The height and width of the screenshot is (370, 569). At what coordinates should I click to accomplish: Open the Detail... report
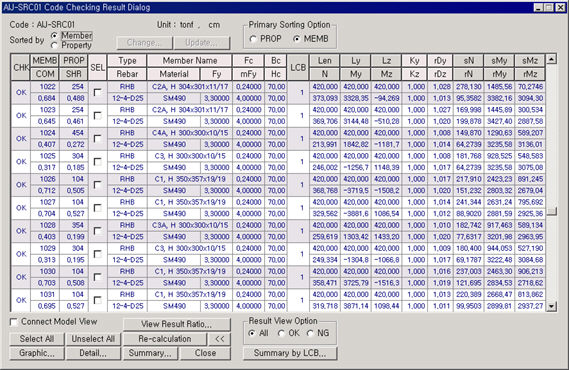(93, 353)
